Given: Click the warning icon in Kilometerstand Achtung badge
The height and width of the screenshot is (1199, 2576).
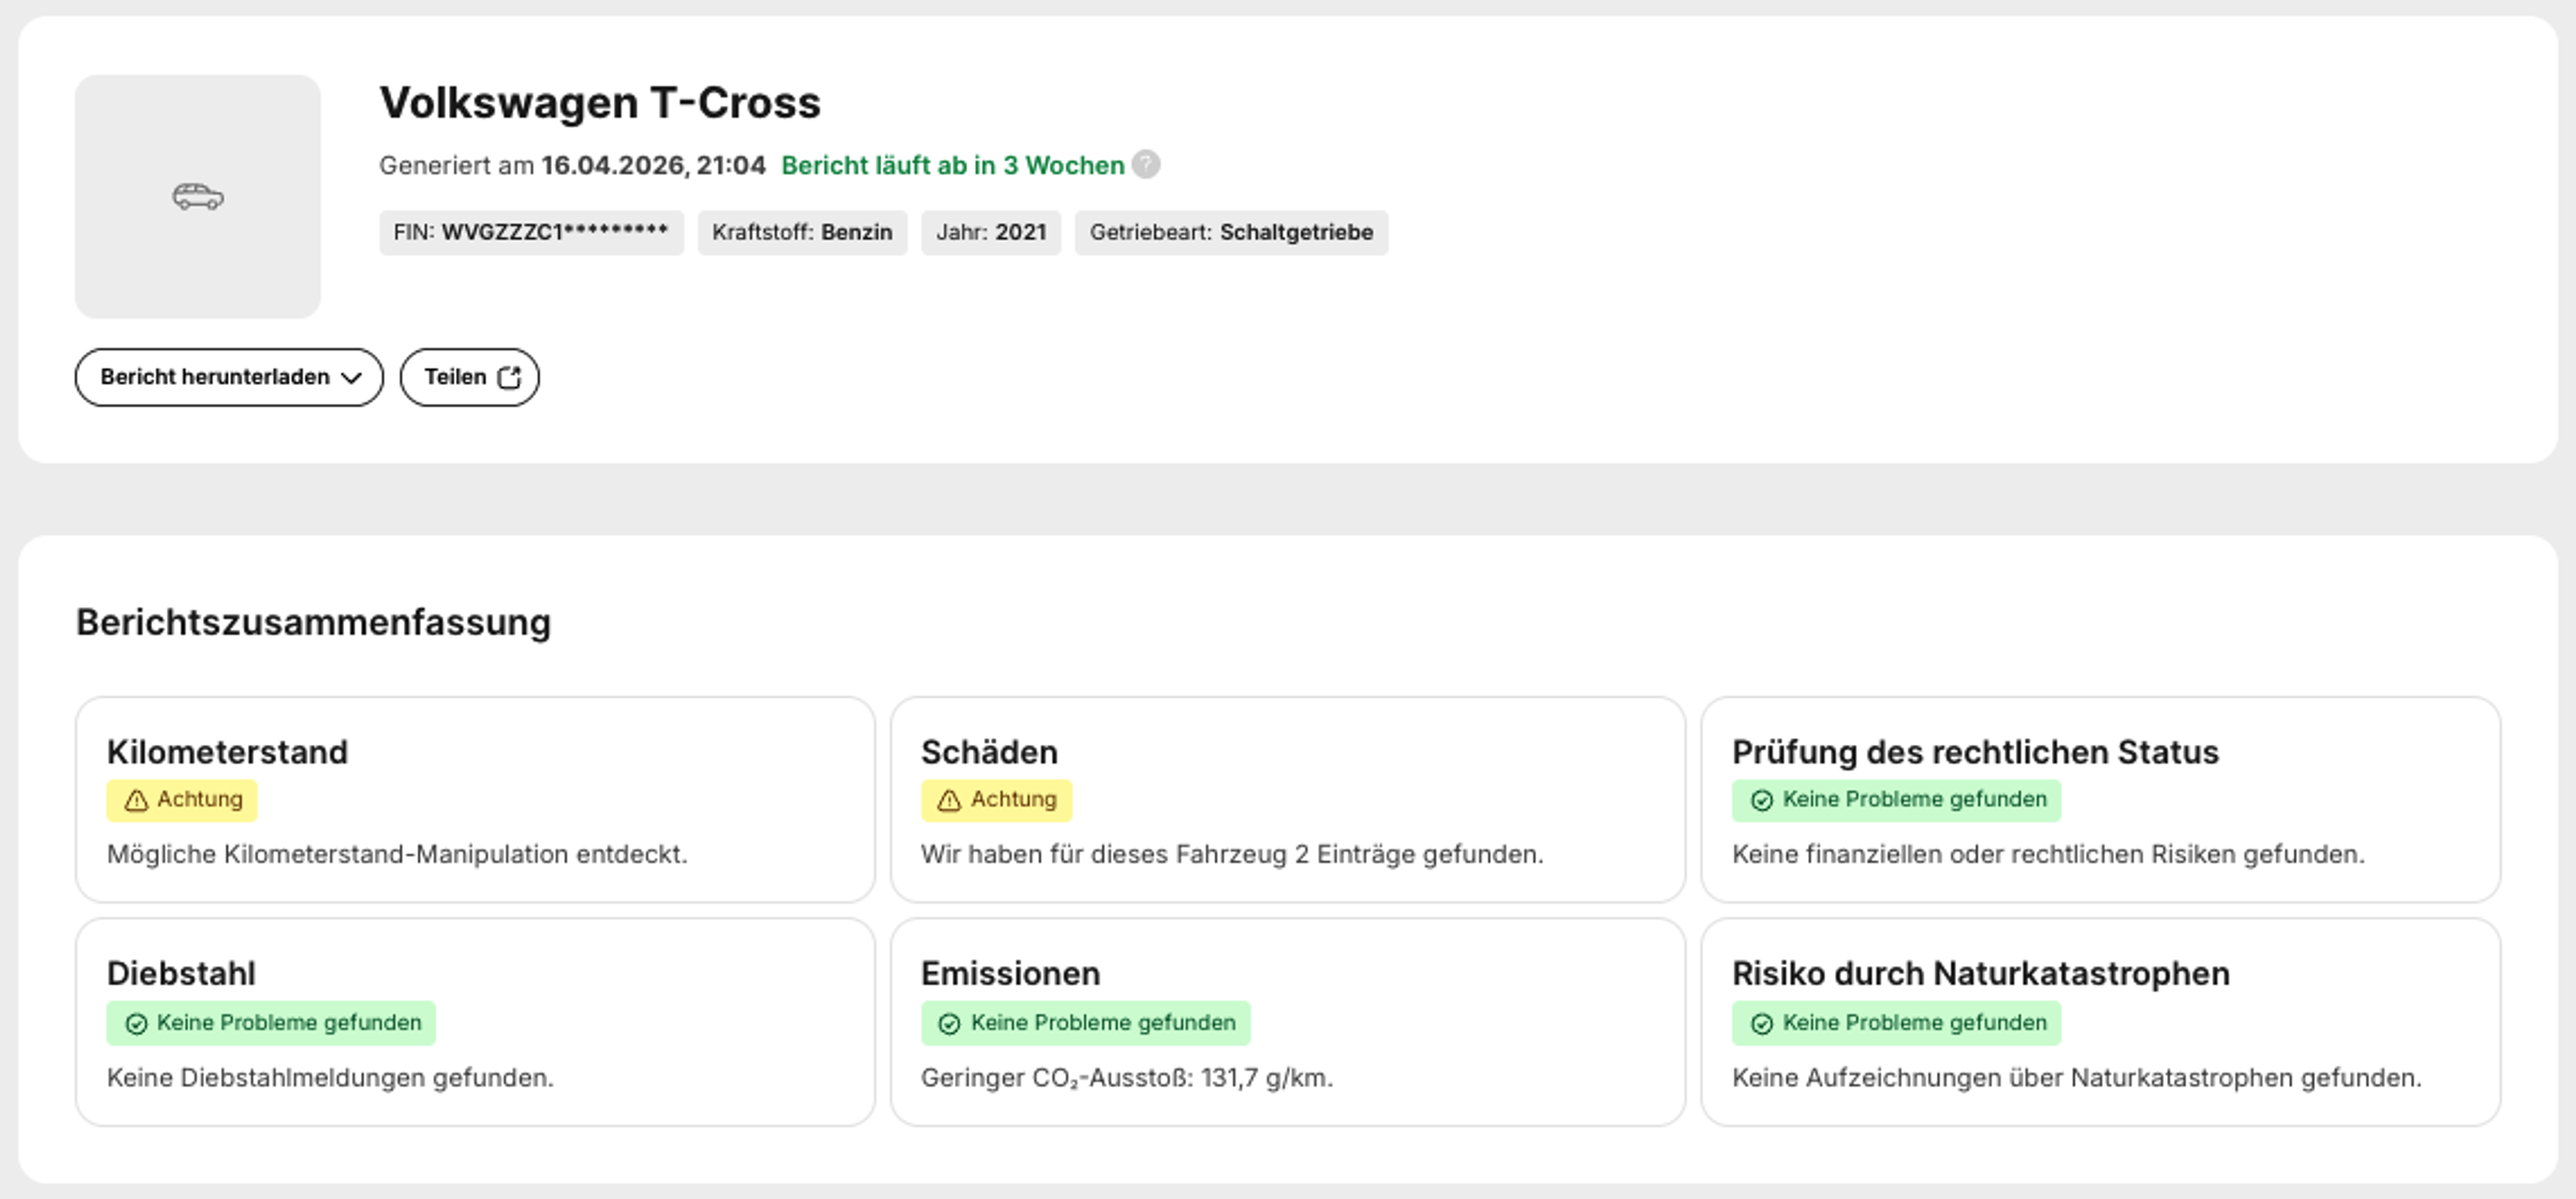Looking at the screenshot, I should click(x=136, y=801).
